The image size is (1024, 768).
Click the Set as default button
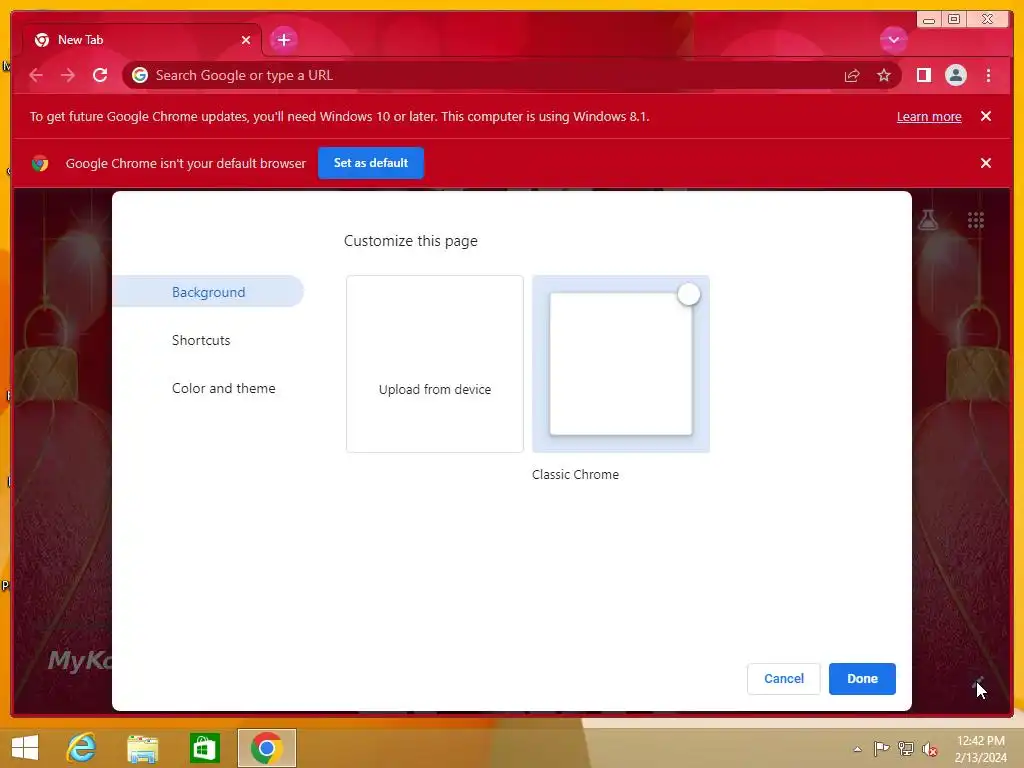pyautogui.click(x=370, y=163)
